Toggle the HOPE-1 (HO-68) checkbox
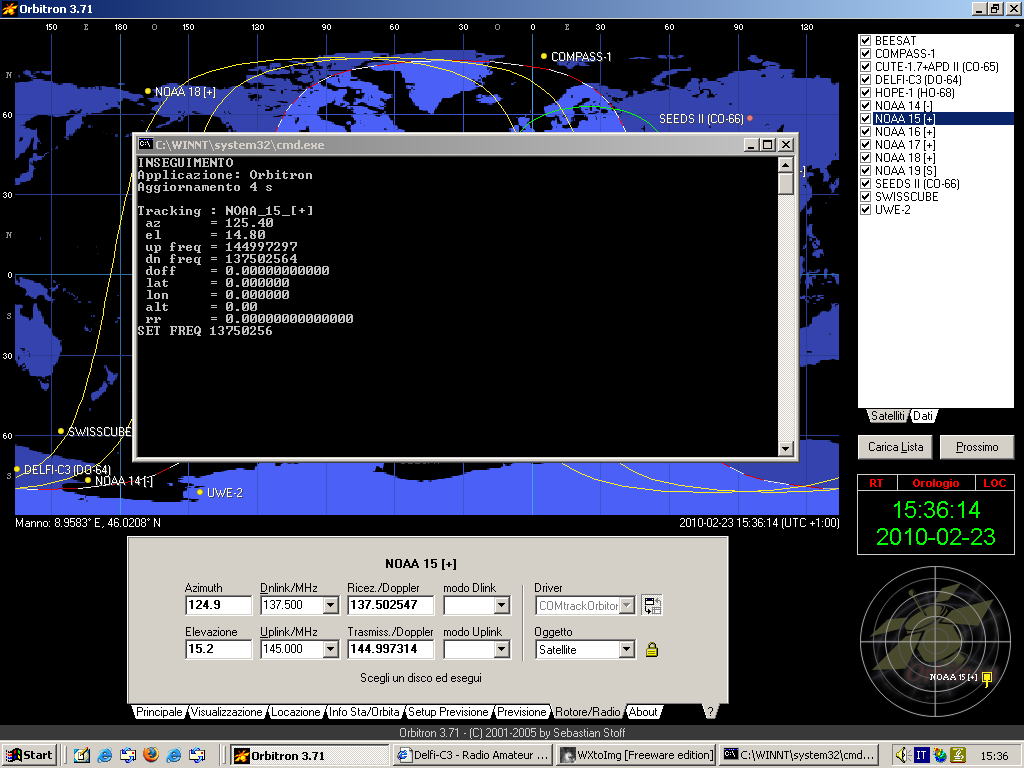Screen dimensions: 1024x768 click(x=865, y=93)
